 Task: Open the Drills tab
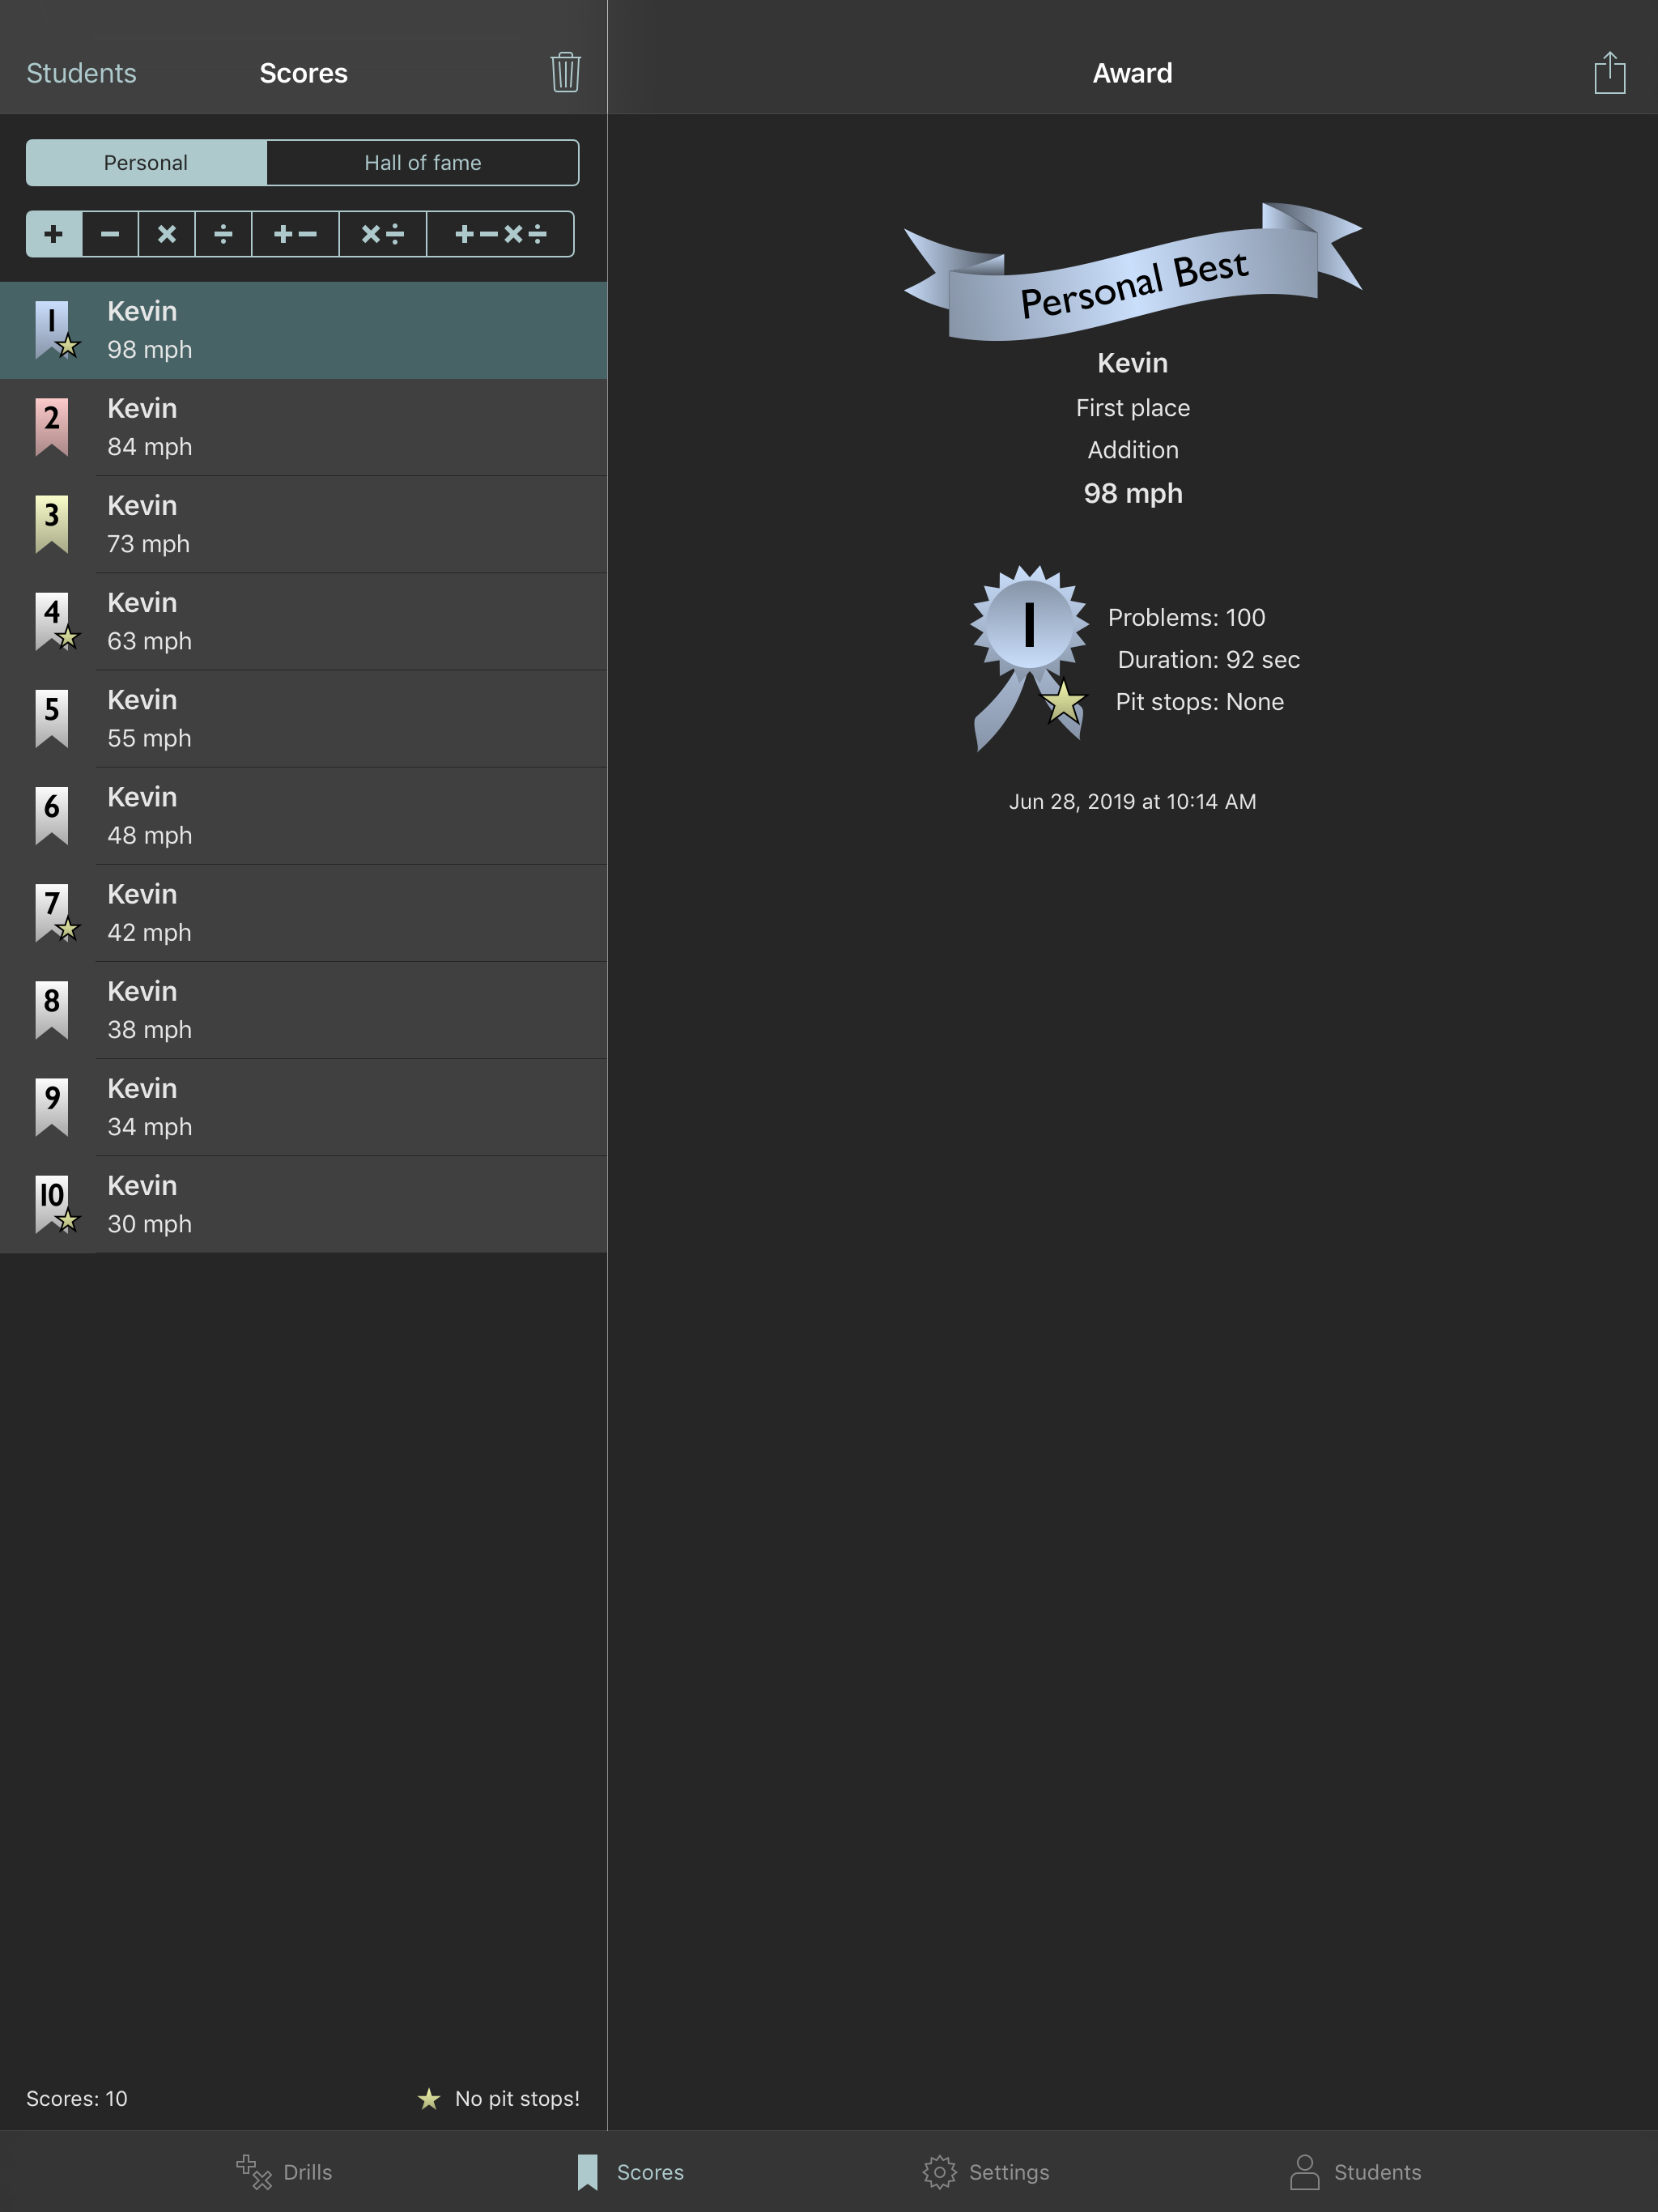coord(285,2172)
